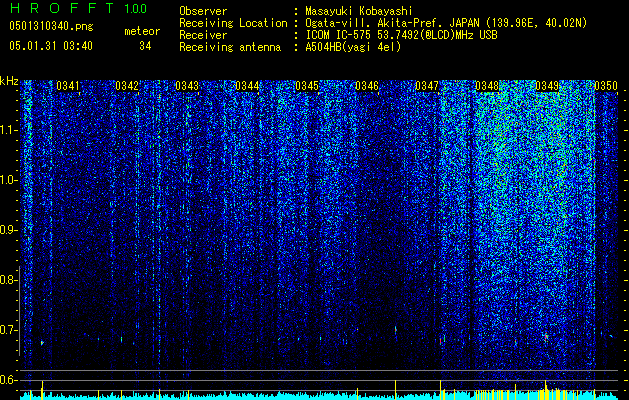Screen dimensions: 629x400
Task: Select time marker 0343
Action: coord(187,86)
